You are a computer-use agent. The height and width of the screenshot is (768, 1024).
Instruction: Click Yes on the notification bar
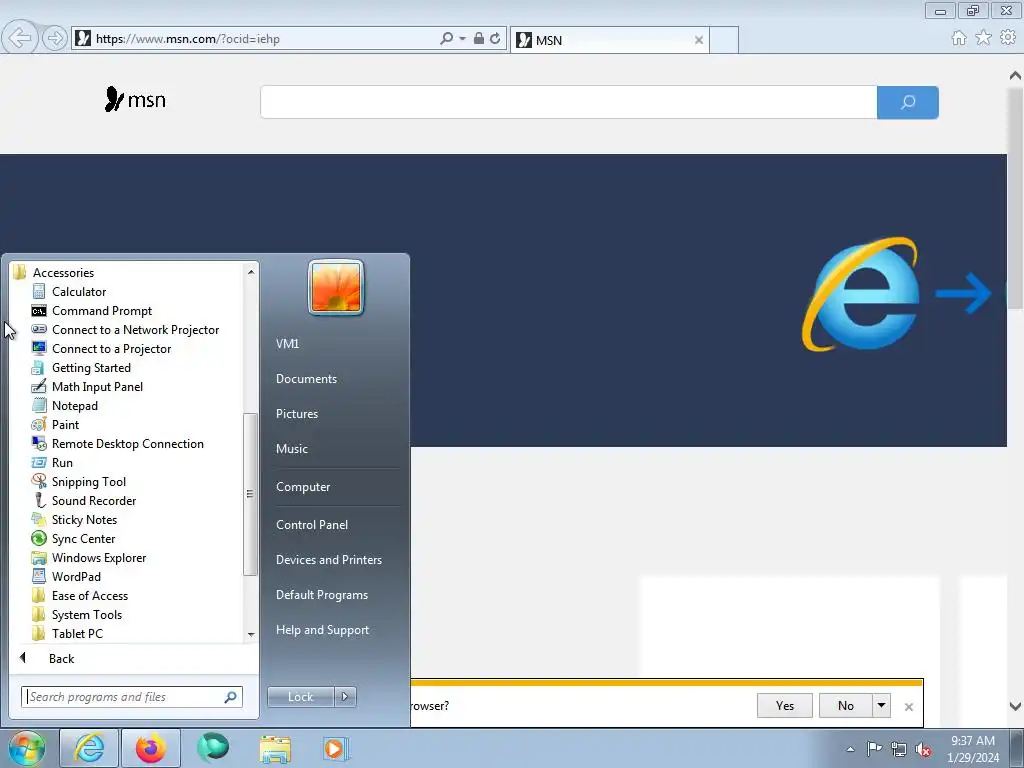pos(784,705)
